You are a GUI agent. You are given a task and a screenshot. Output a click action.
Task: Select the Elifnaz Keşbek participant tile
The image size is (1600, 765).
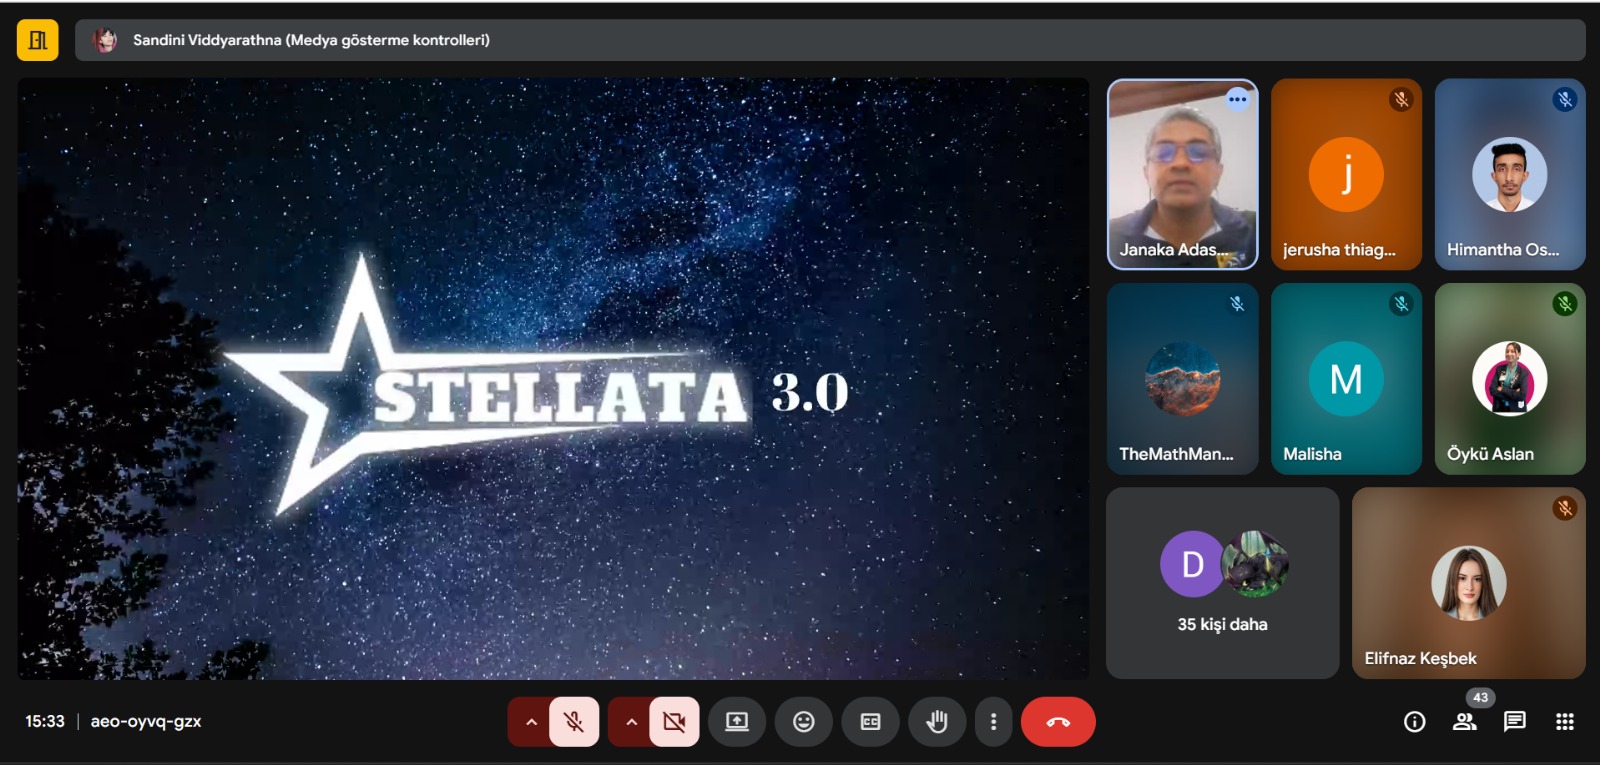1468,583
